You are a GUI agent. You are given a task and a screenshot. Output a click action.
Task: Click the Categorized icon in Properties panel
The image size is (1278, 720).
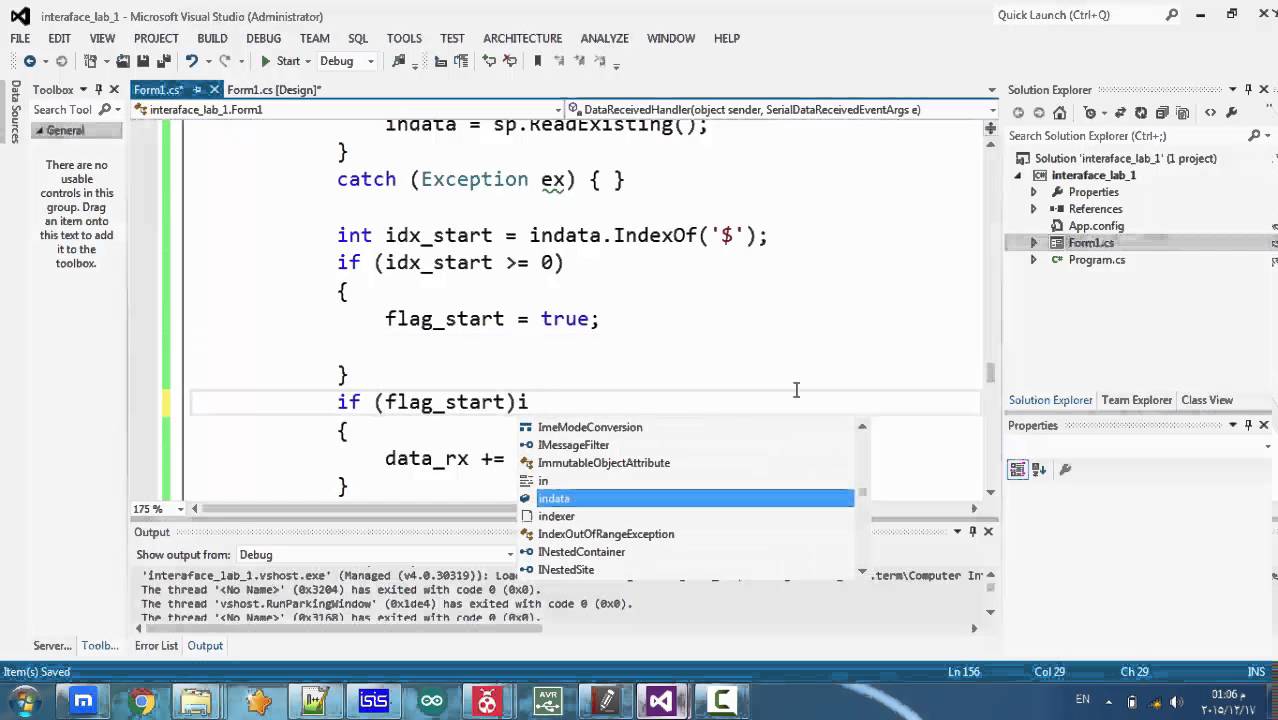1018,469
